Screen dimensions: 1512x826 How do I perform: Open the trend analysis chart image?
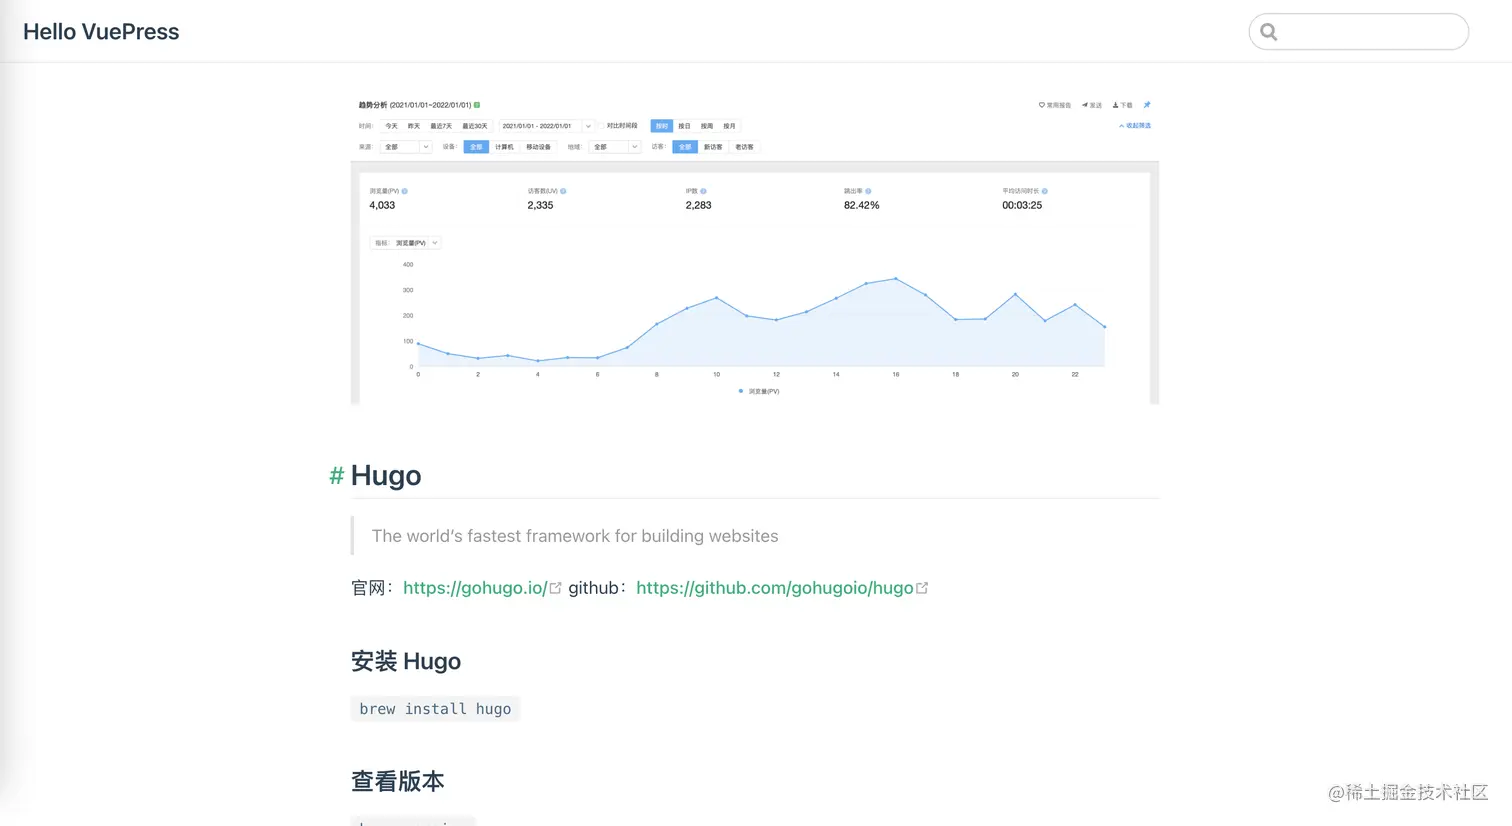point(755,249)
